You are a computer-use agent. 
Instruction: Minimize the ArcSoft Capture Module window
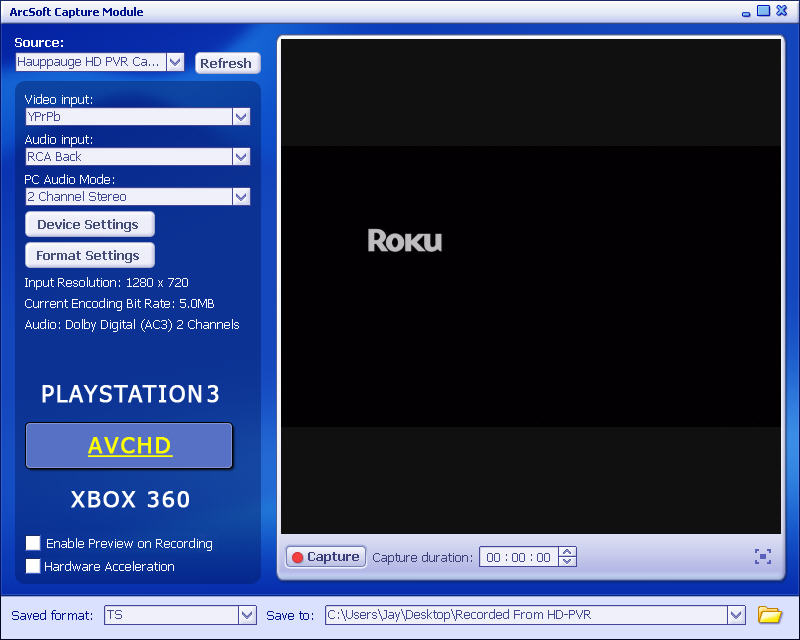tap(746, 12)
